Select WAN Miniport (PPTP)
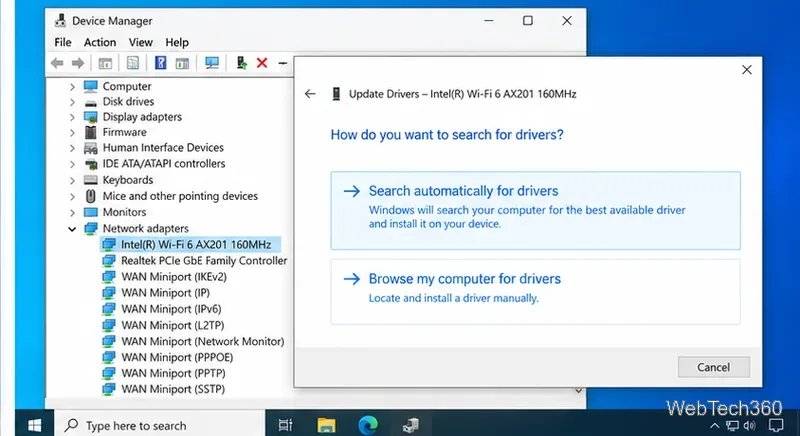 (x=173, y=373)
